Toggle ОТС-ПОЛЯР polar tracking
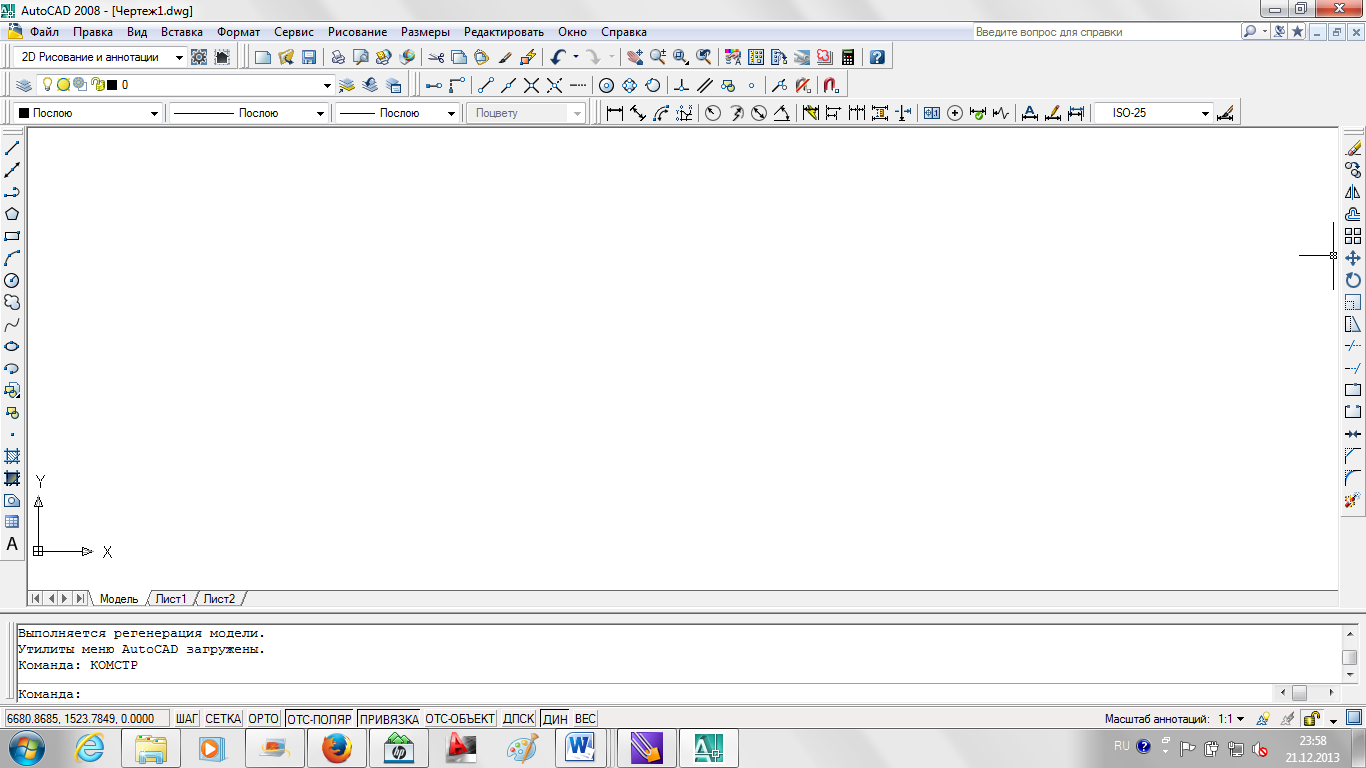This screenshot has width=1366, height=768. pos(319,719)
